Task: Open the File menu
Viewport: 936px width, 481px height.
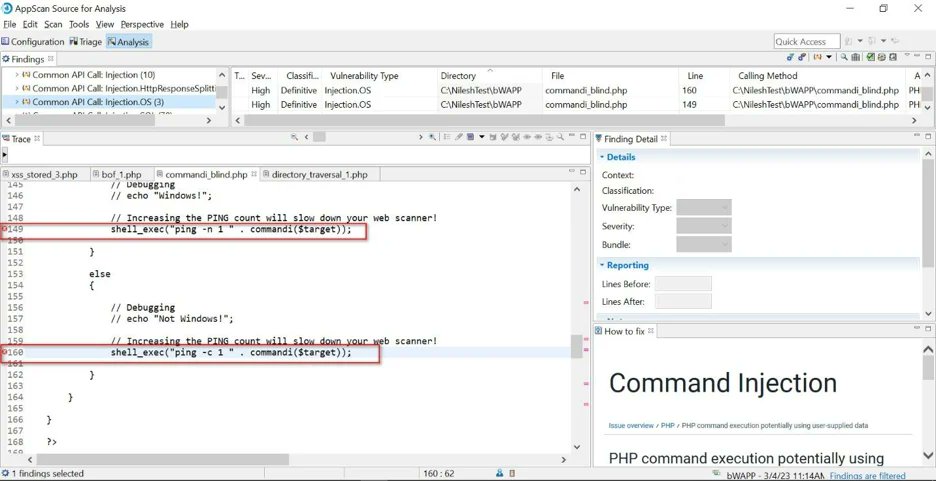Action: point(10,24)
